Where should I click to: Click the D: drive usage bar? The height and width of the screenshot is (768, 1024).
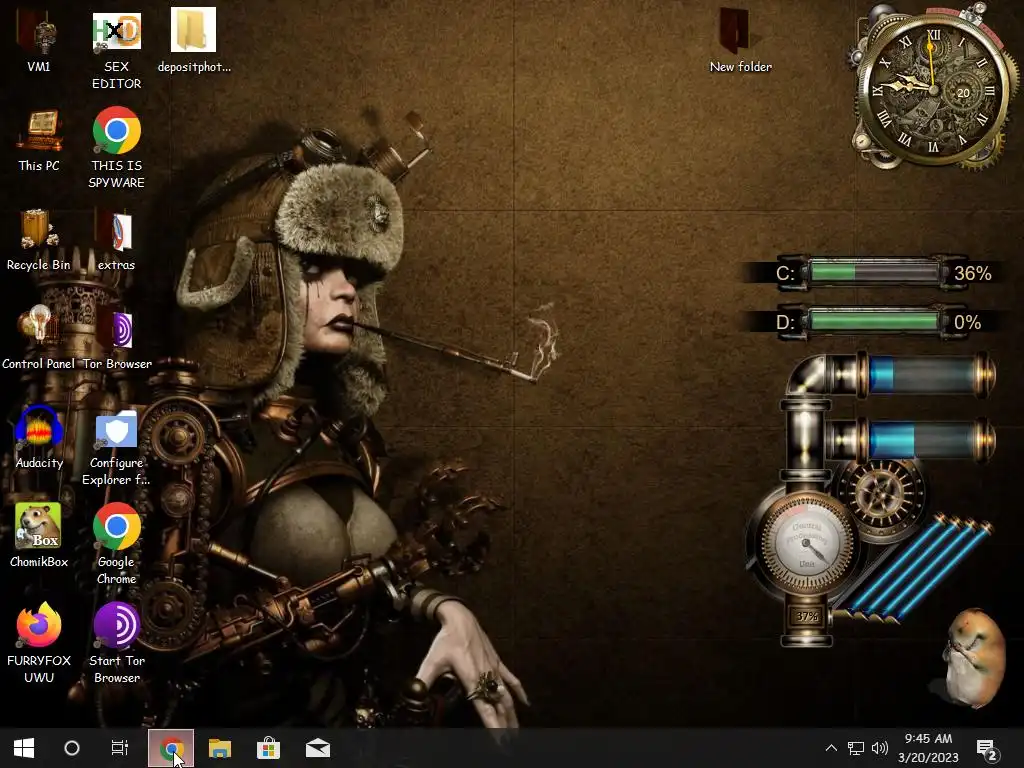pyautogui.click(x=874, y=321)
